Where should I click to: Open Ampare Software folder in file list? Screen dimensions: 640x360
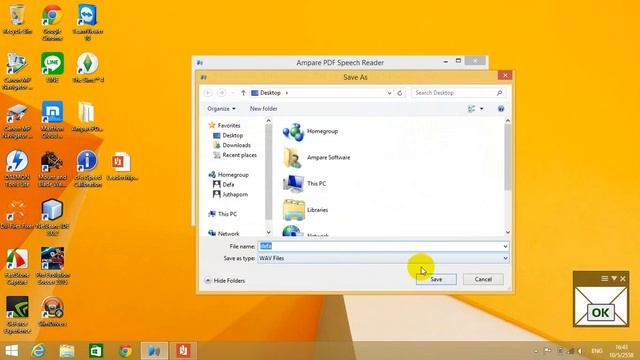(316, 158)
